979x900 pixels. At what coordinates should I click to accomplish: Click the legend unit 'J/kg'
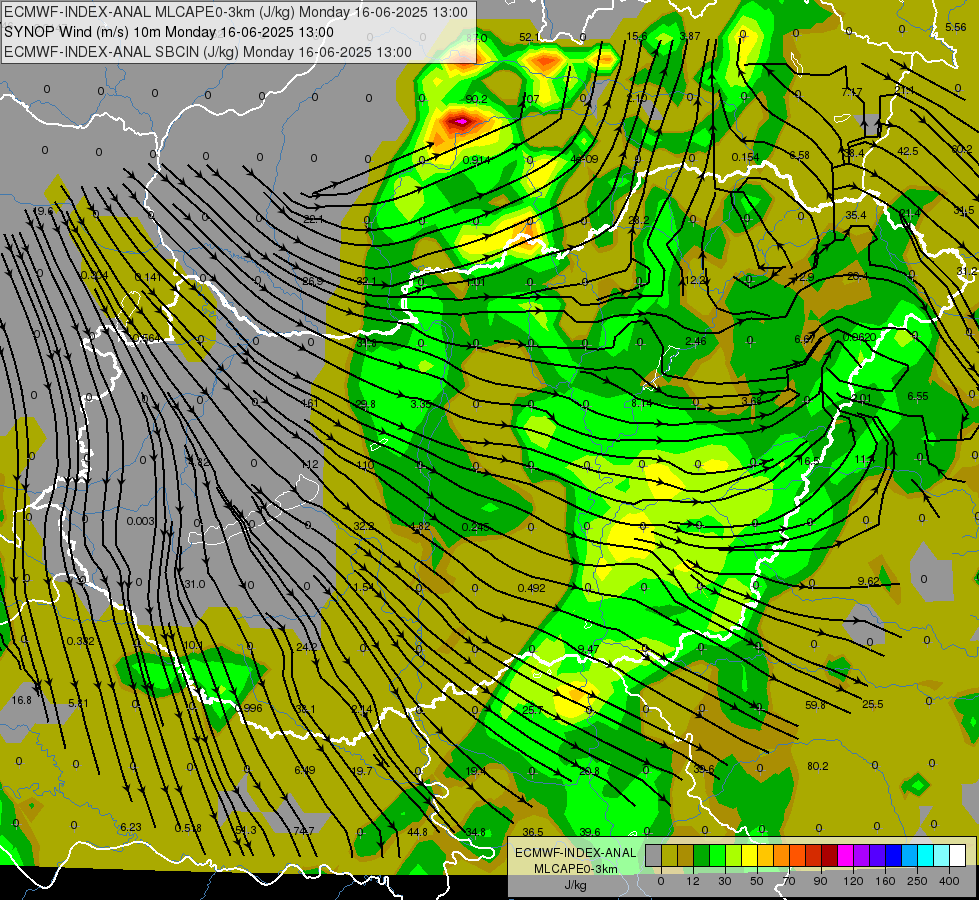576,884
